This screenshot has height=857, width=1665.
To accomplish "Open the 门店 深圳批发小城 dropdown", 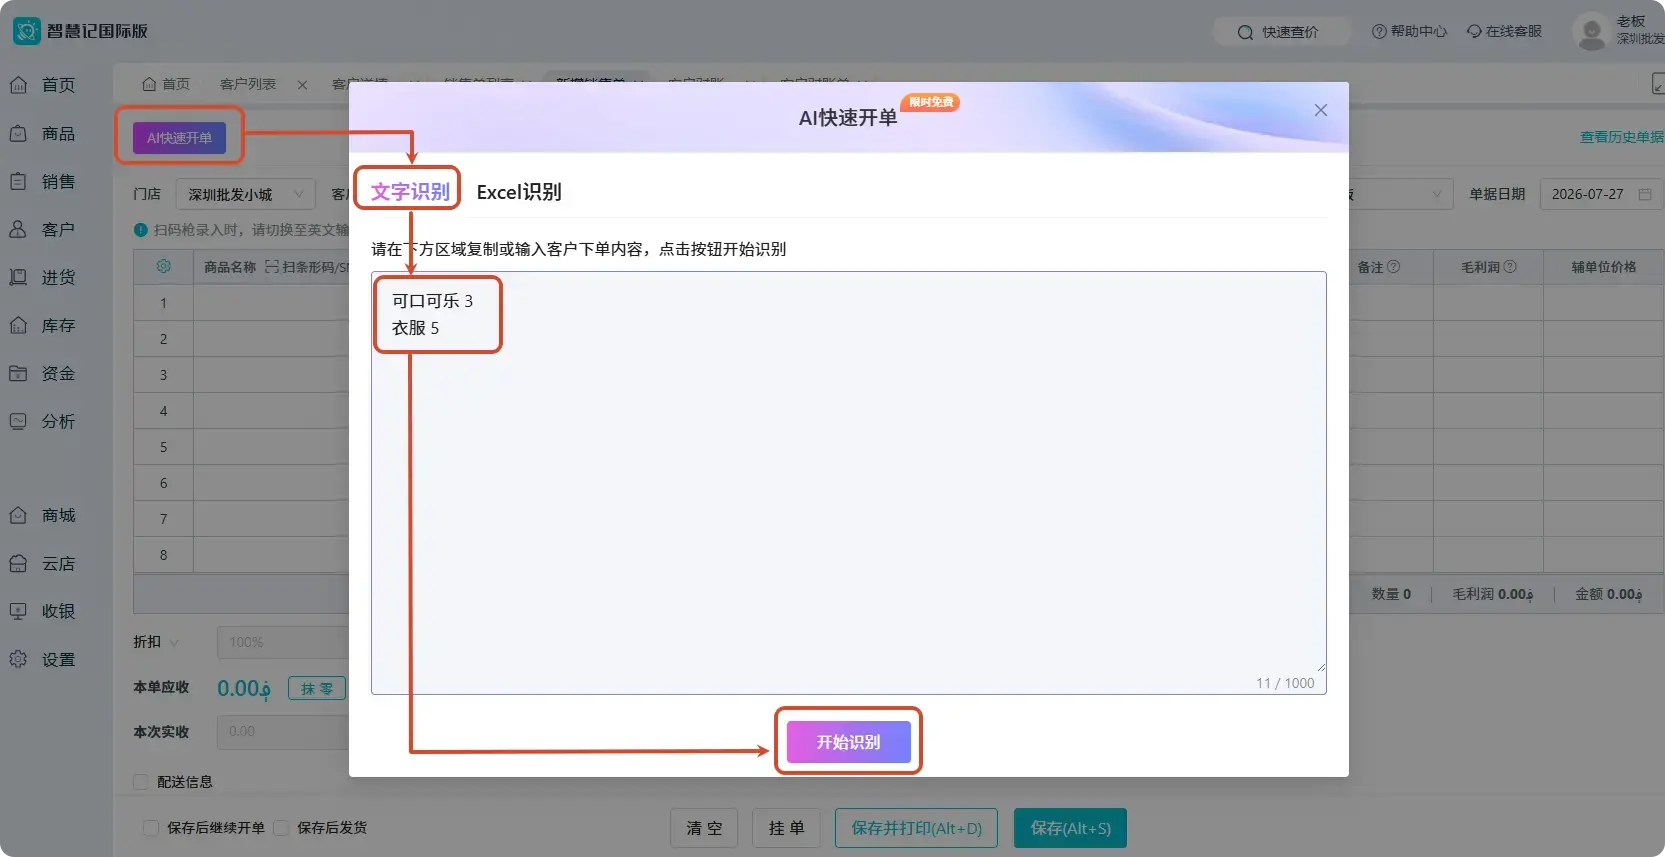I will pos(245,194).
